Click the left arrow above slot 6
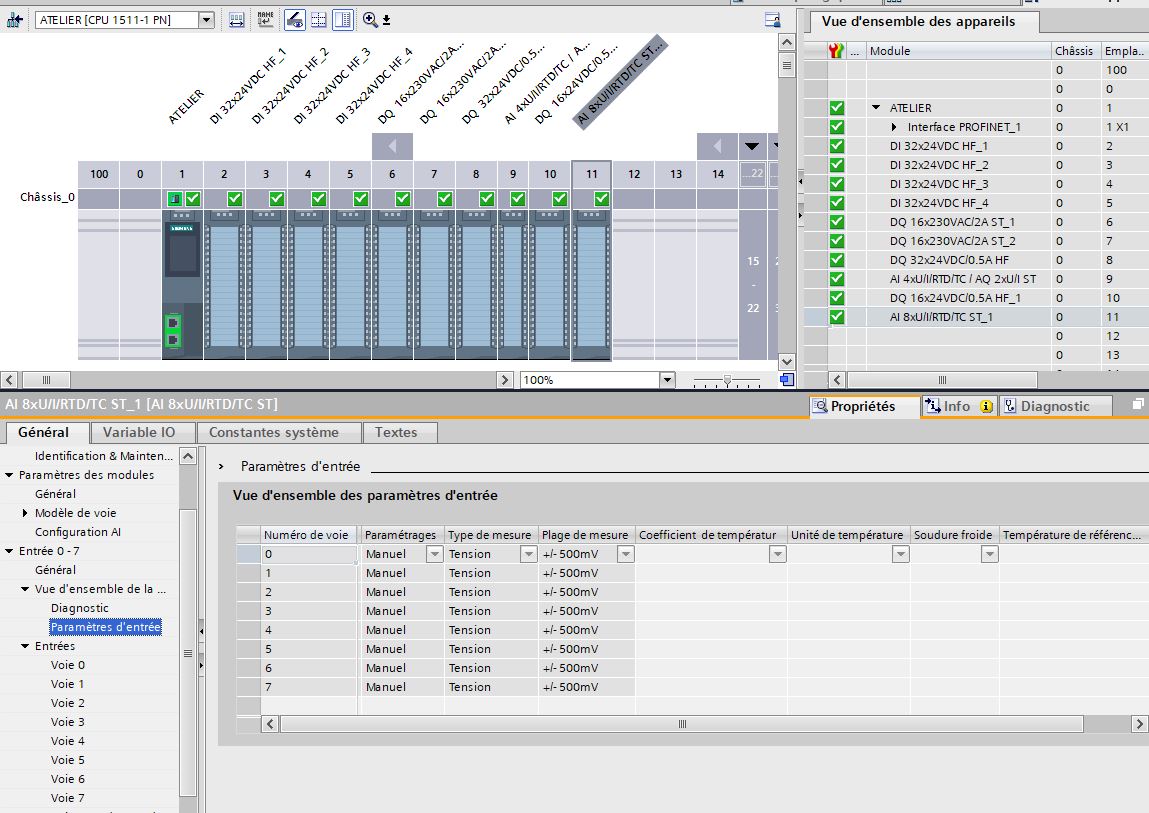This screenshot has width=1149, height=813. (x=392, y=147)
